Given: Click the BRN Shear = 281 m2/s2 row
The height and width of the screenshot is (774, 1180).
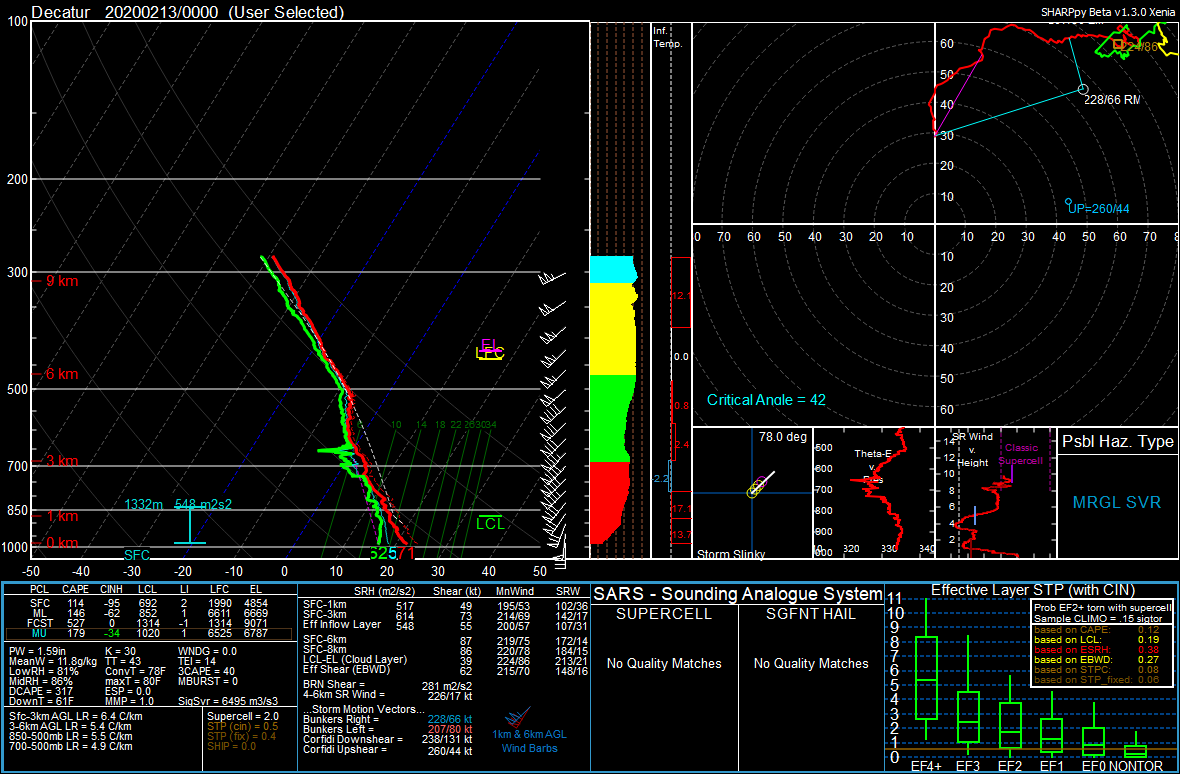Looking at the screenshot, I should 388,687.
